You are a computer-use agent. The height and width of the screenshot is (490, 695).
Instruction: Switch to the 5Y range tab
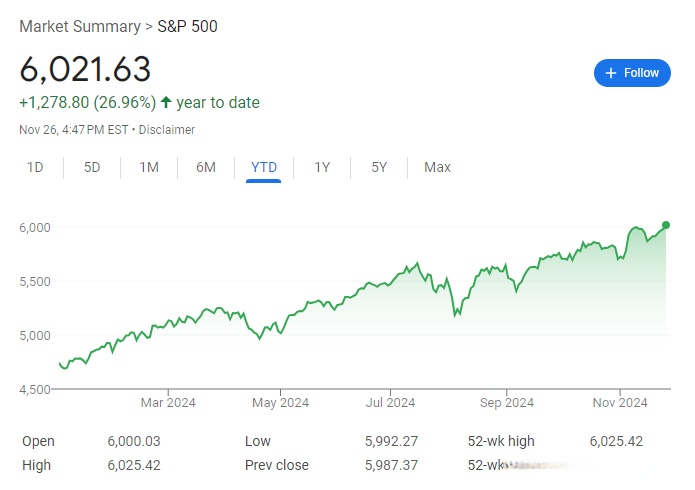point(379,167)
